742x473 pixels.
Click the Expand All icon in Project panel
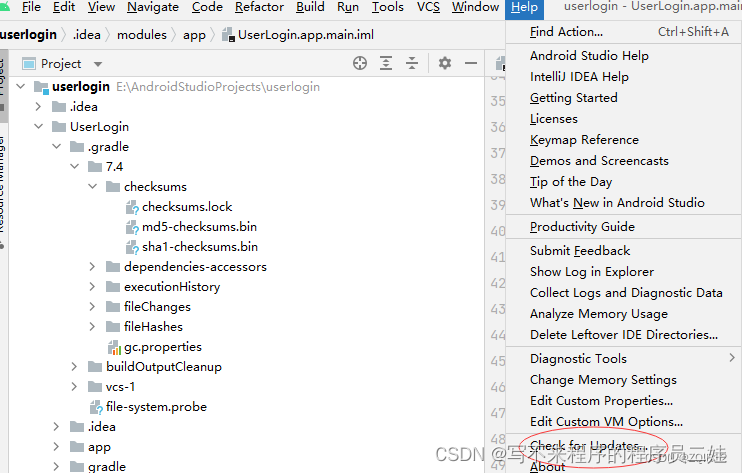point(386,63)
